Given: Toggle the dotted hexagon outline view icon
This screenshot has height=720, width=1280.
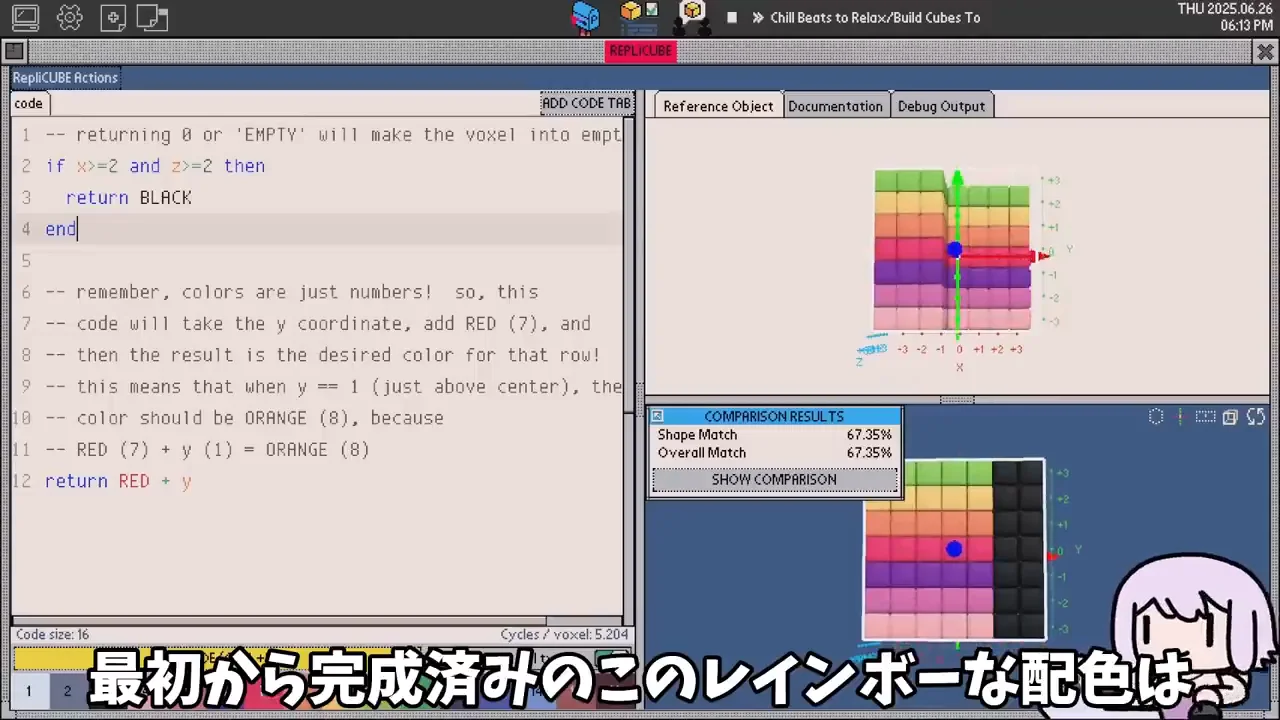Looking at the screenshot, I should click(1156, 417).
